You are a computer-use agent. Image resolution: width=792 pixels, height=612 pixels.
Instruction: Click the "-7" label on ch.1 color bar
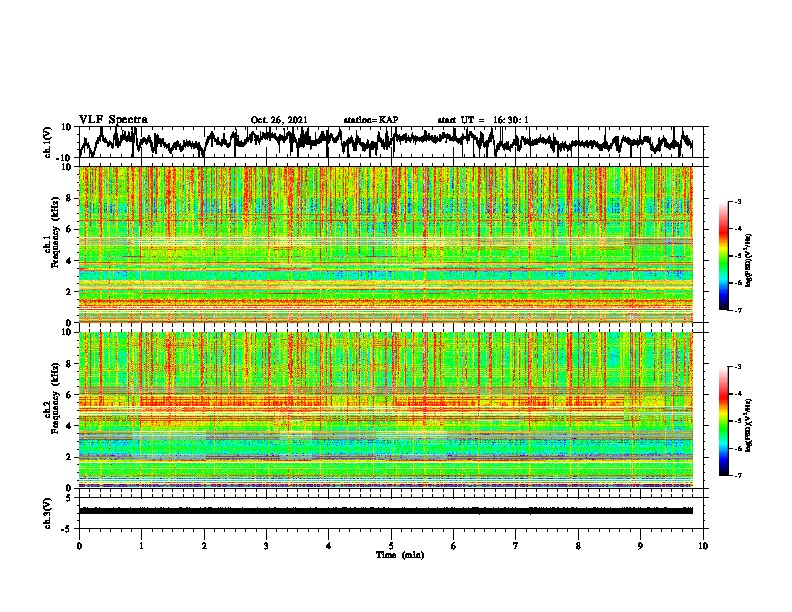click(738, 310)
